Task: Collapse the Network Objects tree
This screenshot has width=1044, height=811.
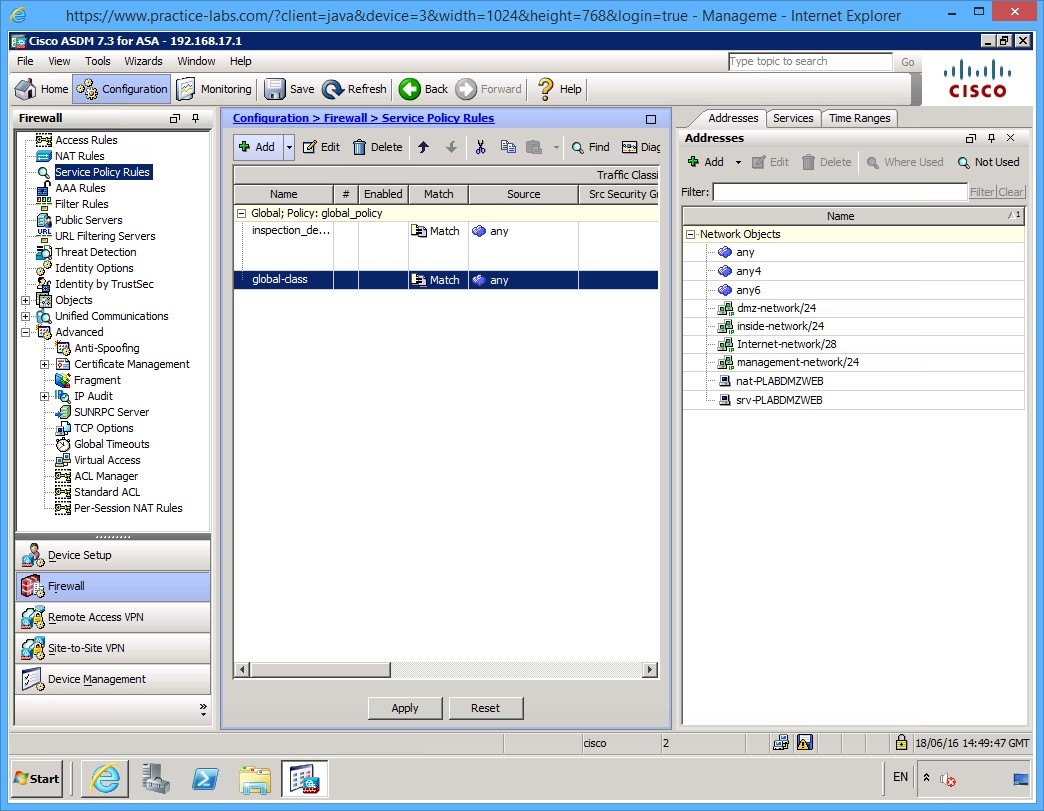Action: (688, 233)
